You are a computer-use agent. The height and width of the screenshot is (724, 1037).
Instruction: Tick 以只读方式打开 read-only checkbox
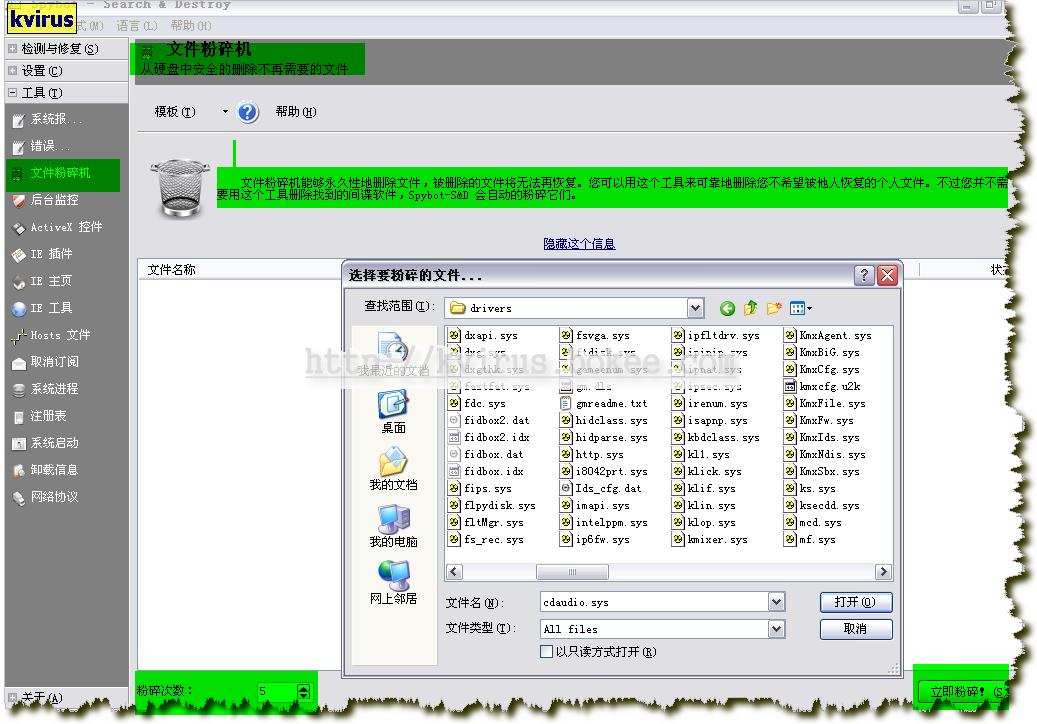(546, 652)
